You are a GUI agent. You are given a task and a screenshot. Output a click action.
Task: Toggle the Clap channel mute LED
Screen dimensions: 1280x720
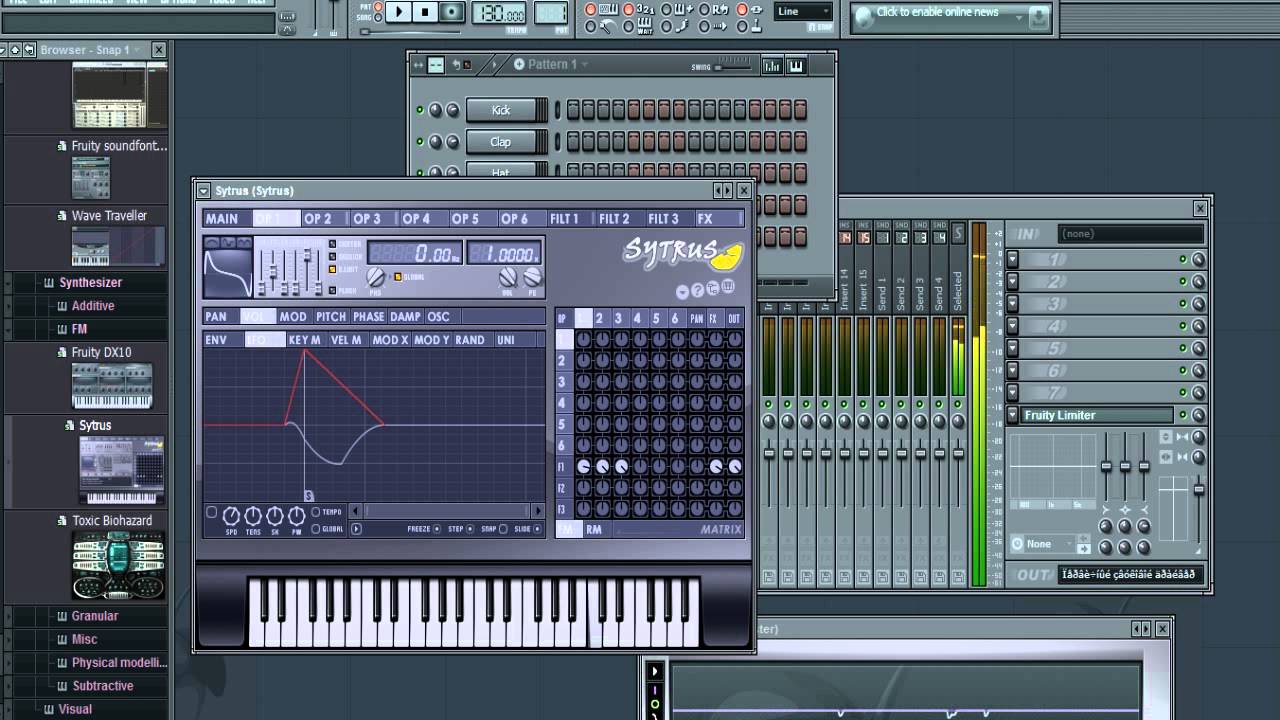(420, 142)
